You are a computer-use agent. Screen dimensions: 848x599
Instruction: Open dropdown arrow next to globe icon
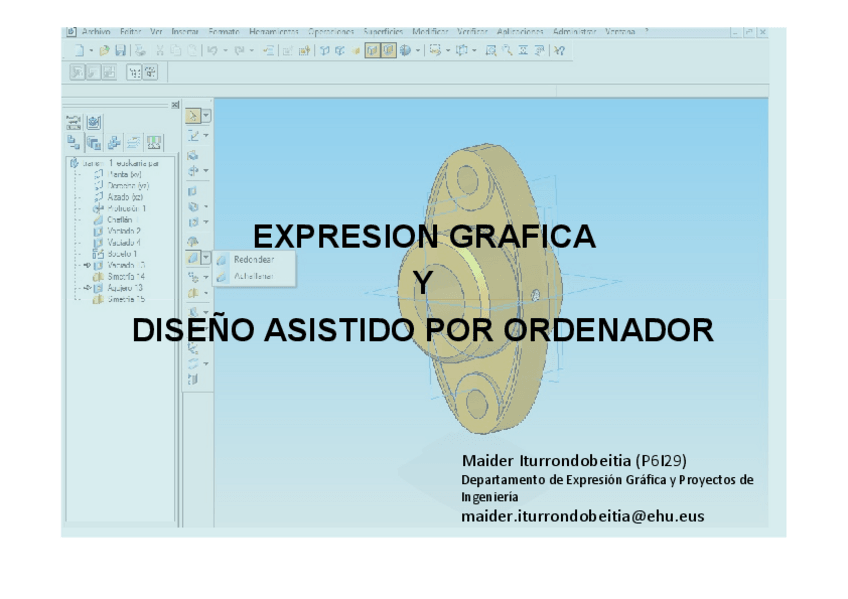pos(418,51)
